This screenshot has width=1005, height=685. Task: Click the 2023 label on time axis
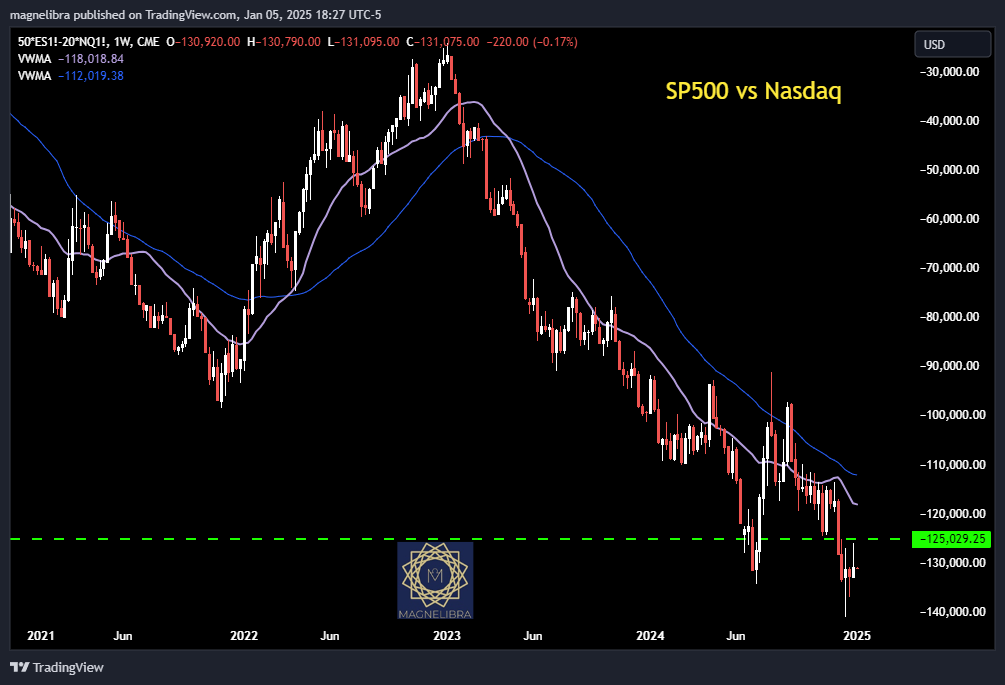click(x=447, y=636)
